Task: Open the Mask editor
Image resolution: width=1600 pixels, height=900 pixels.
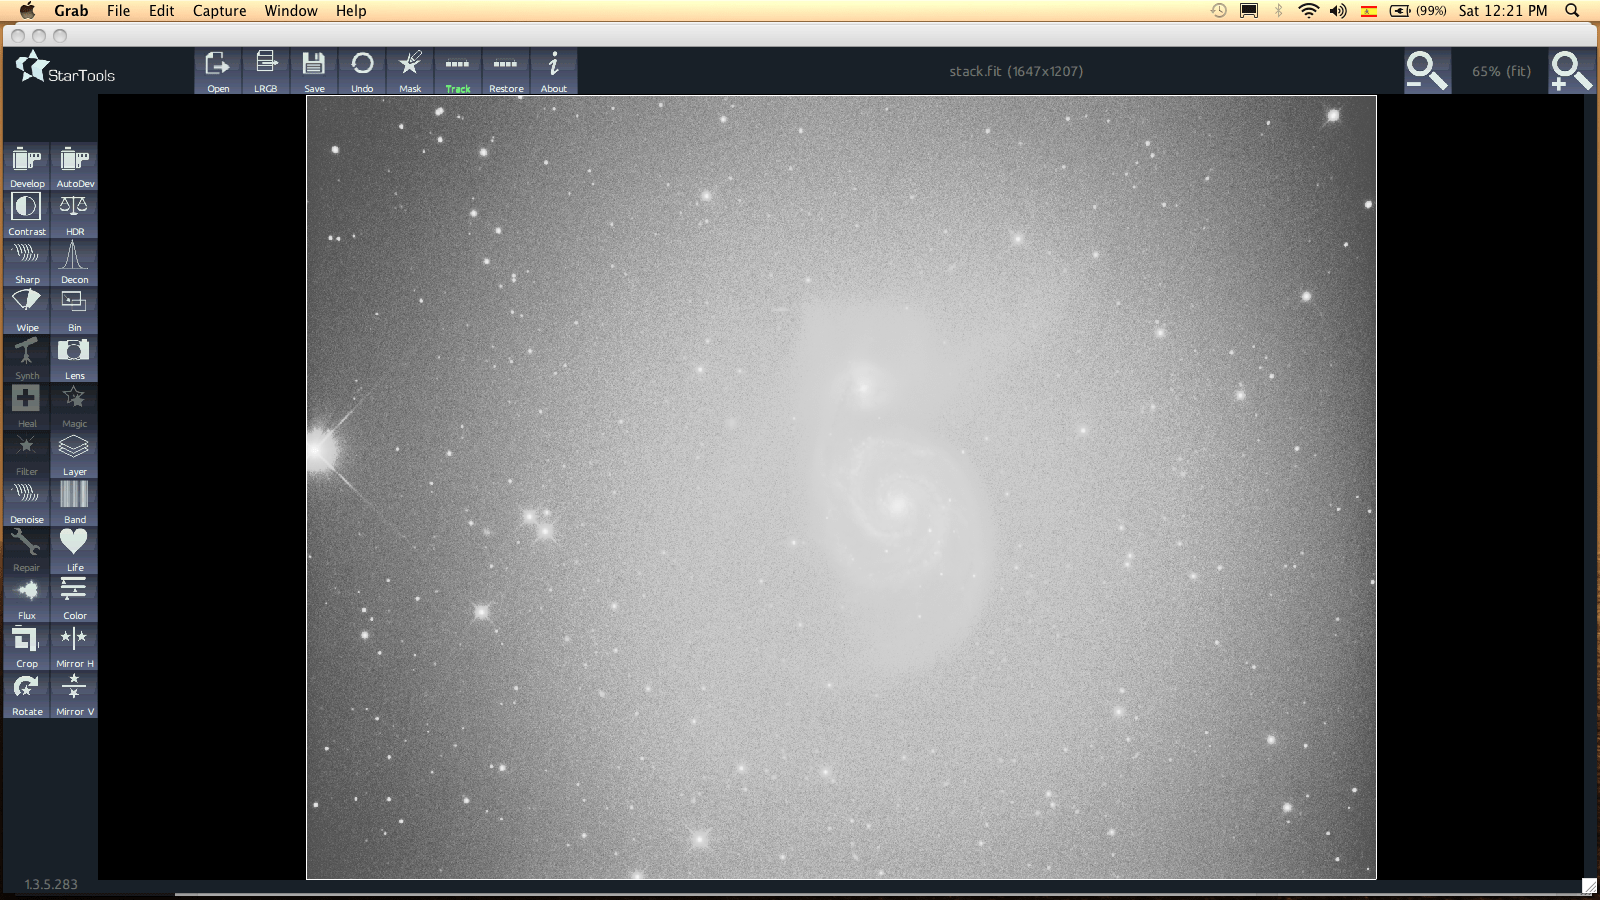Action: [410, 72]
